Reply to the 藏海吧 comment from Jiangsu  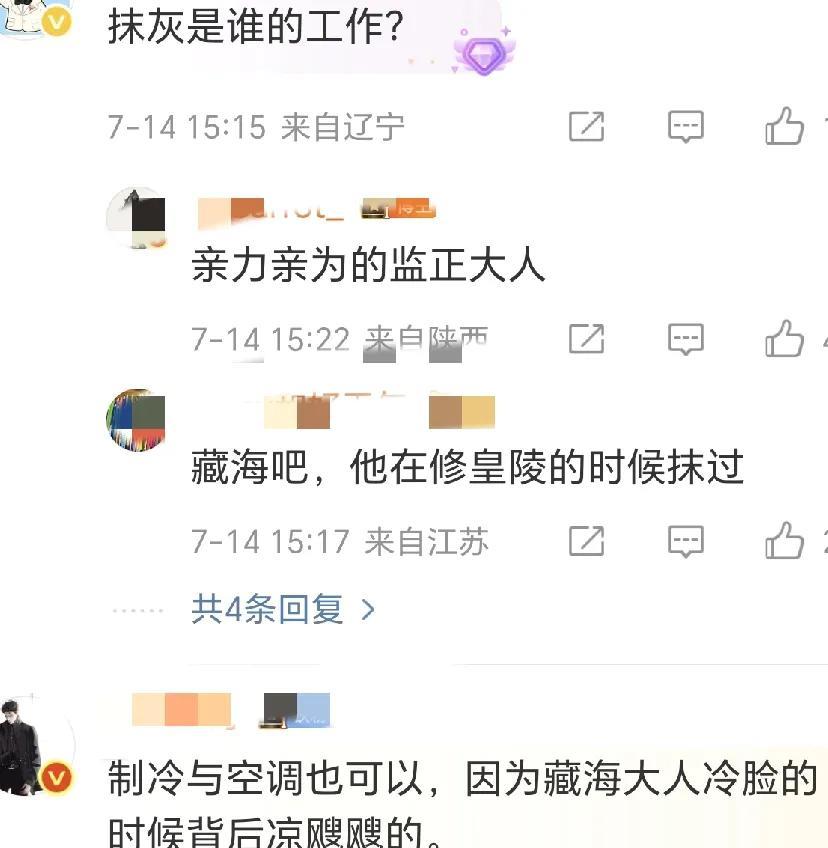pos(685,541)
